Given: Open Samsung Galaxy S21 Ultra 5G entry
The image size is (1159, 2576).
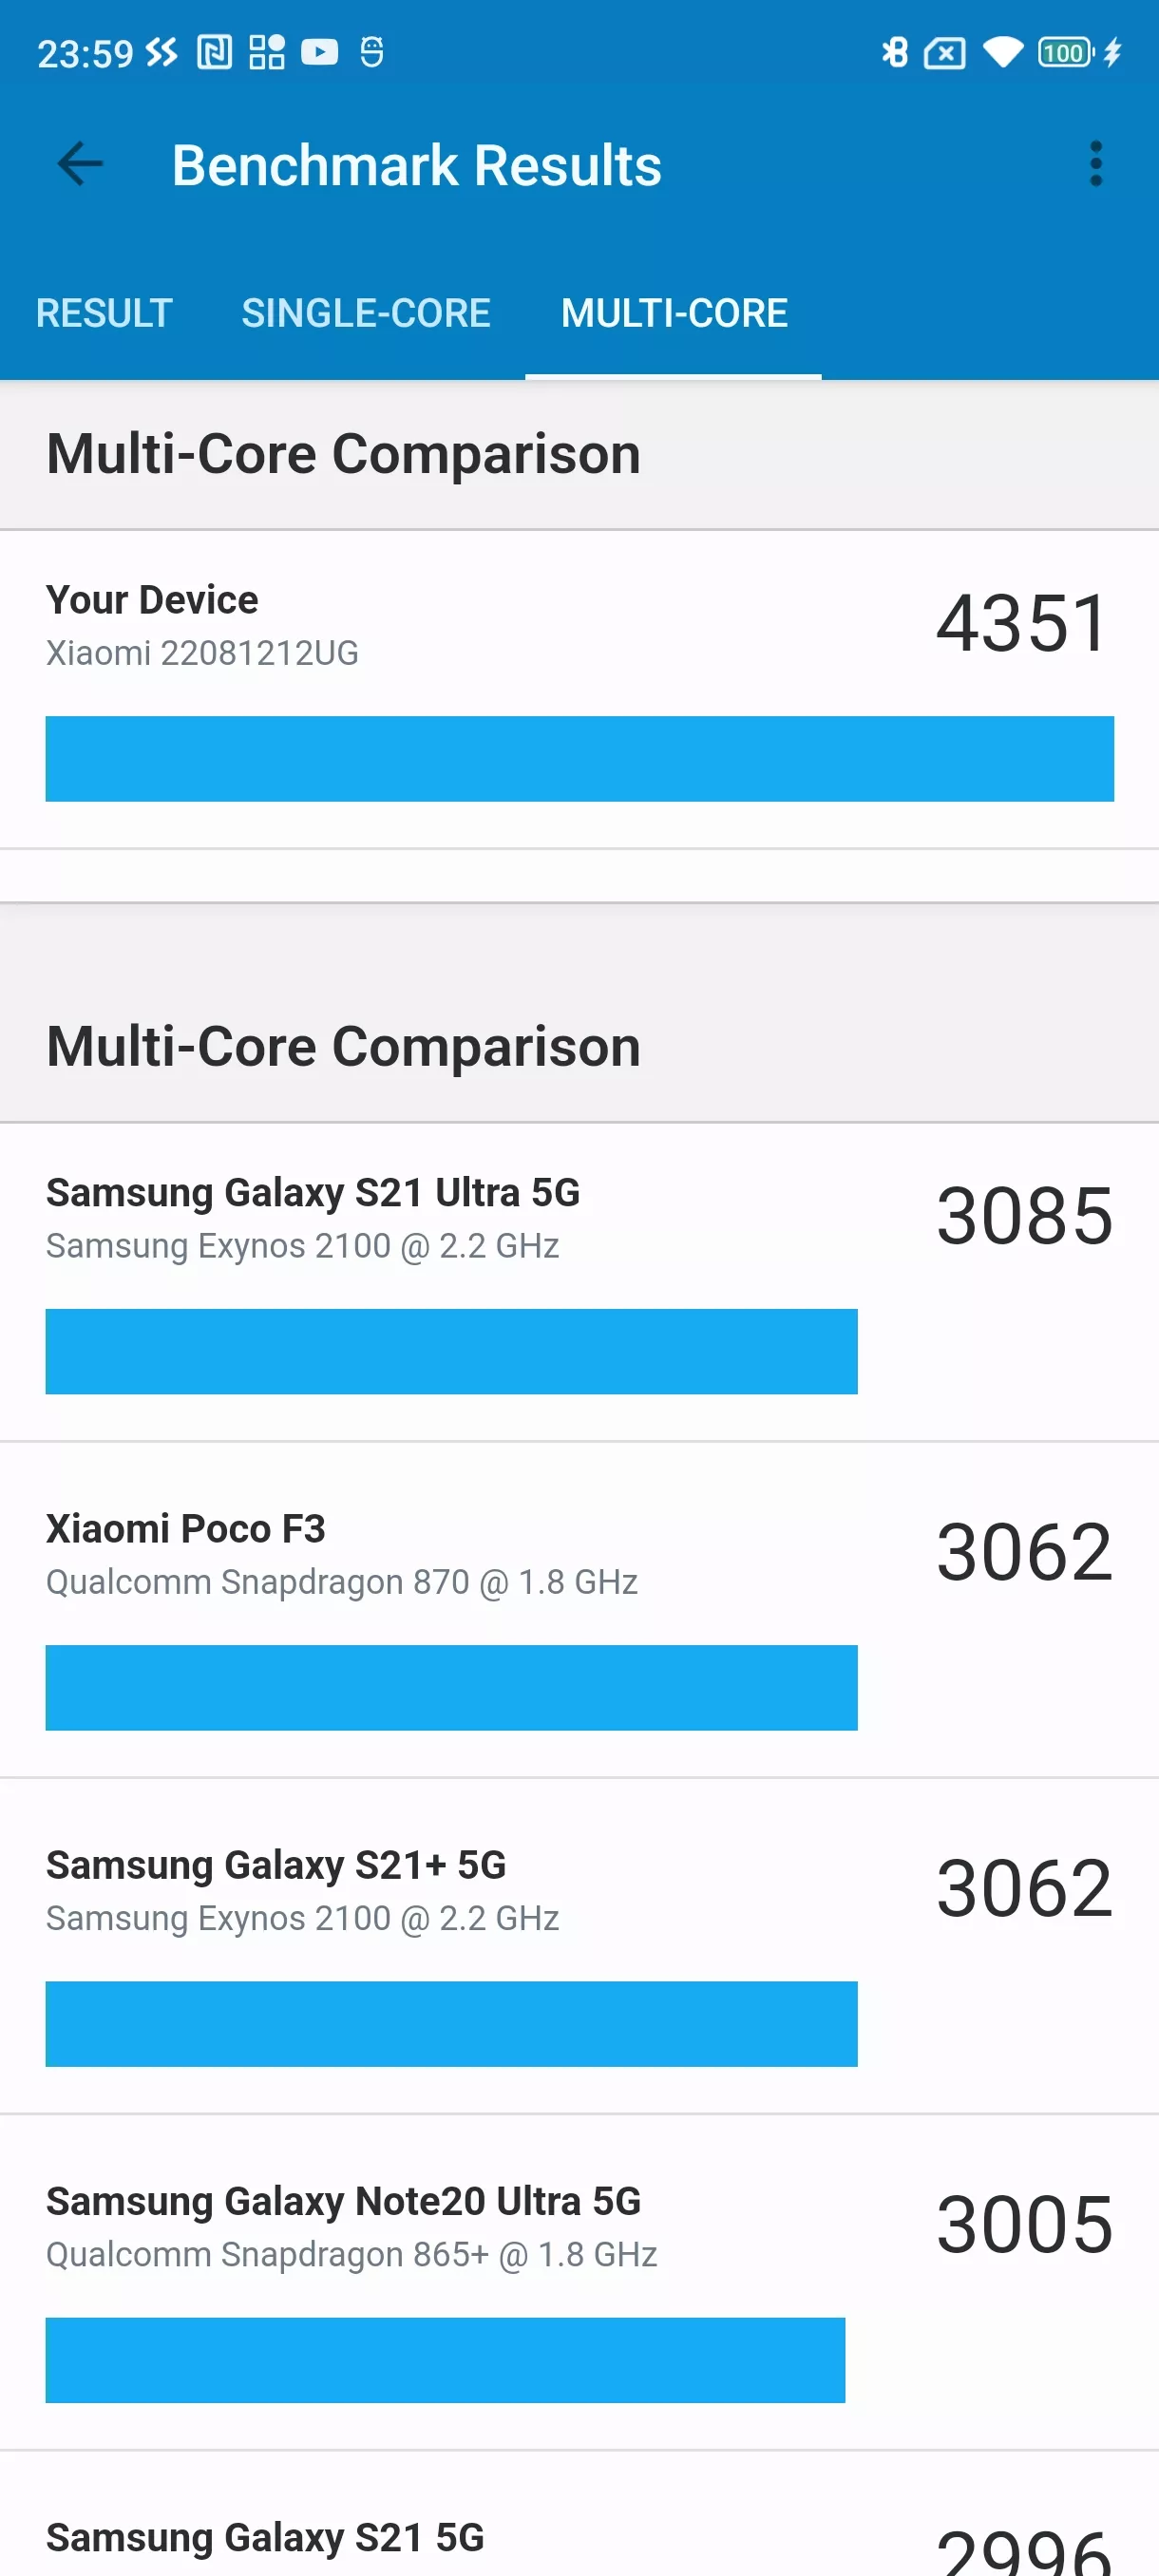Looking at the screenshot, I should tap(579, 1282).
